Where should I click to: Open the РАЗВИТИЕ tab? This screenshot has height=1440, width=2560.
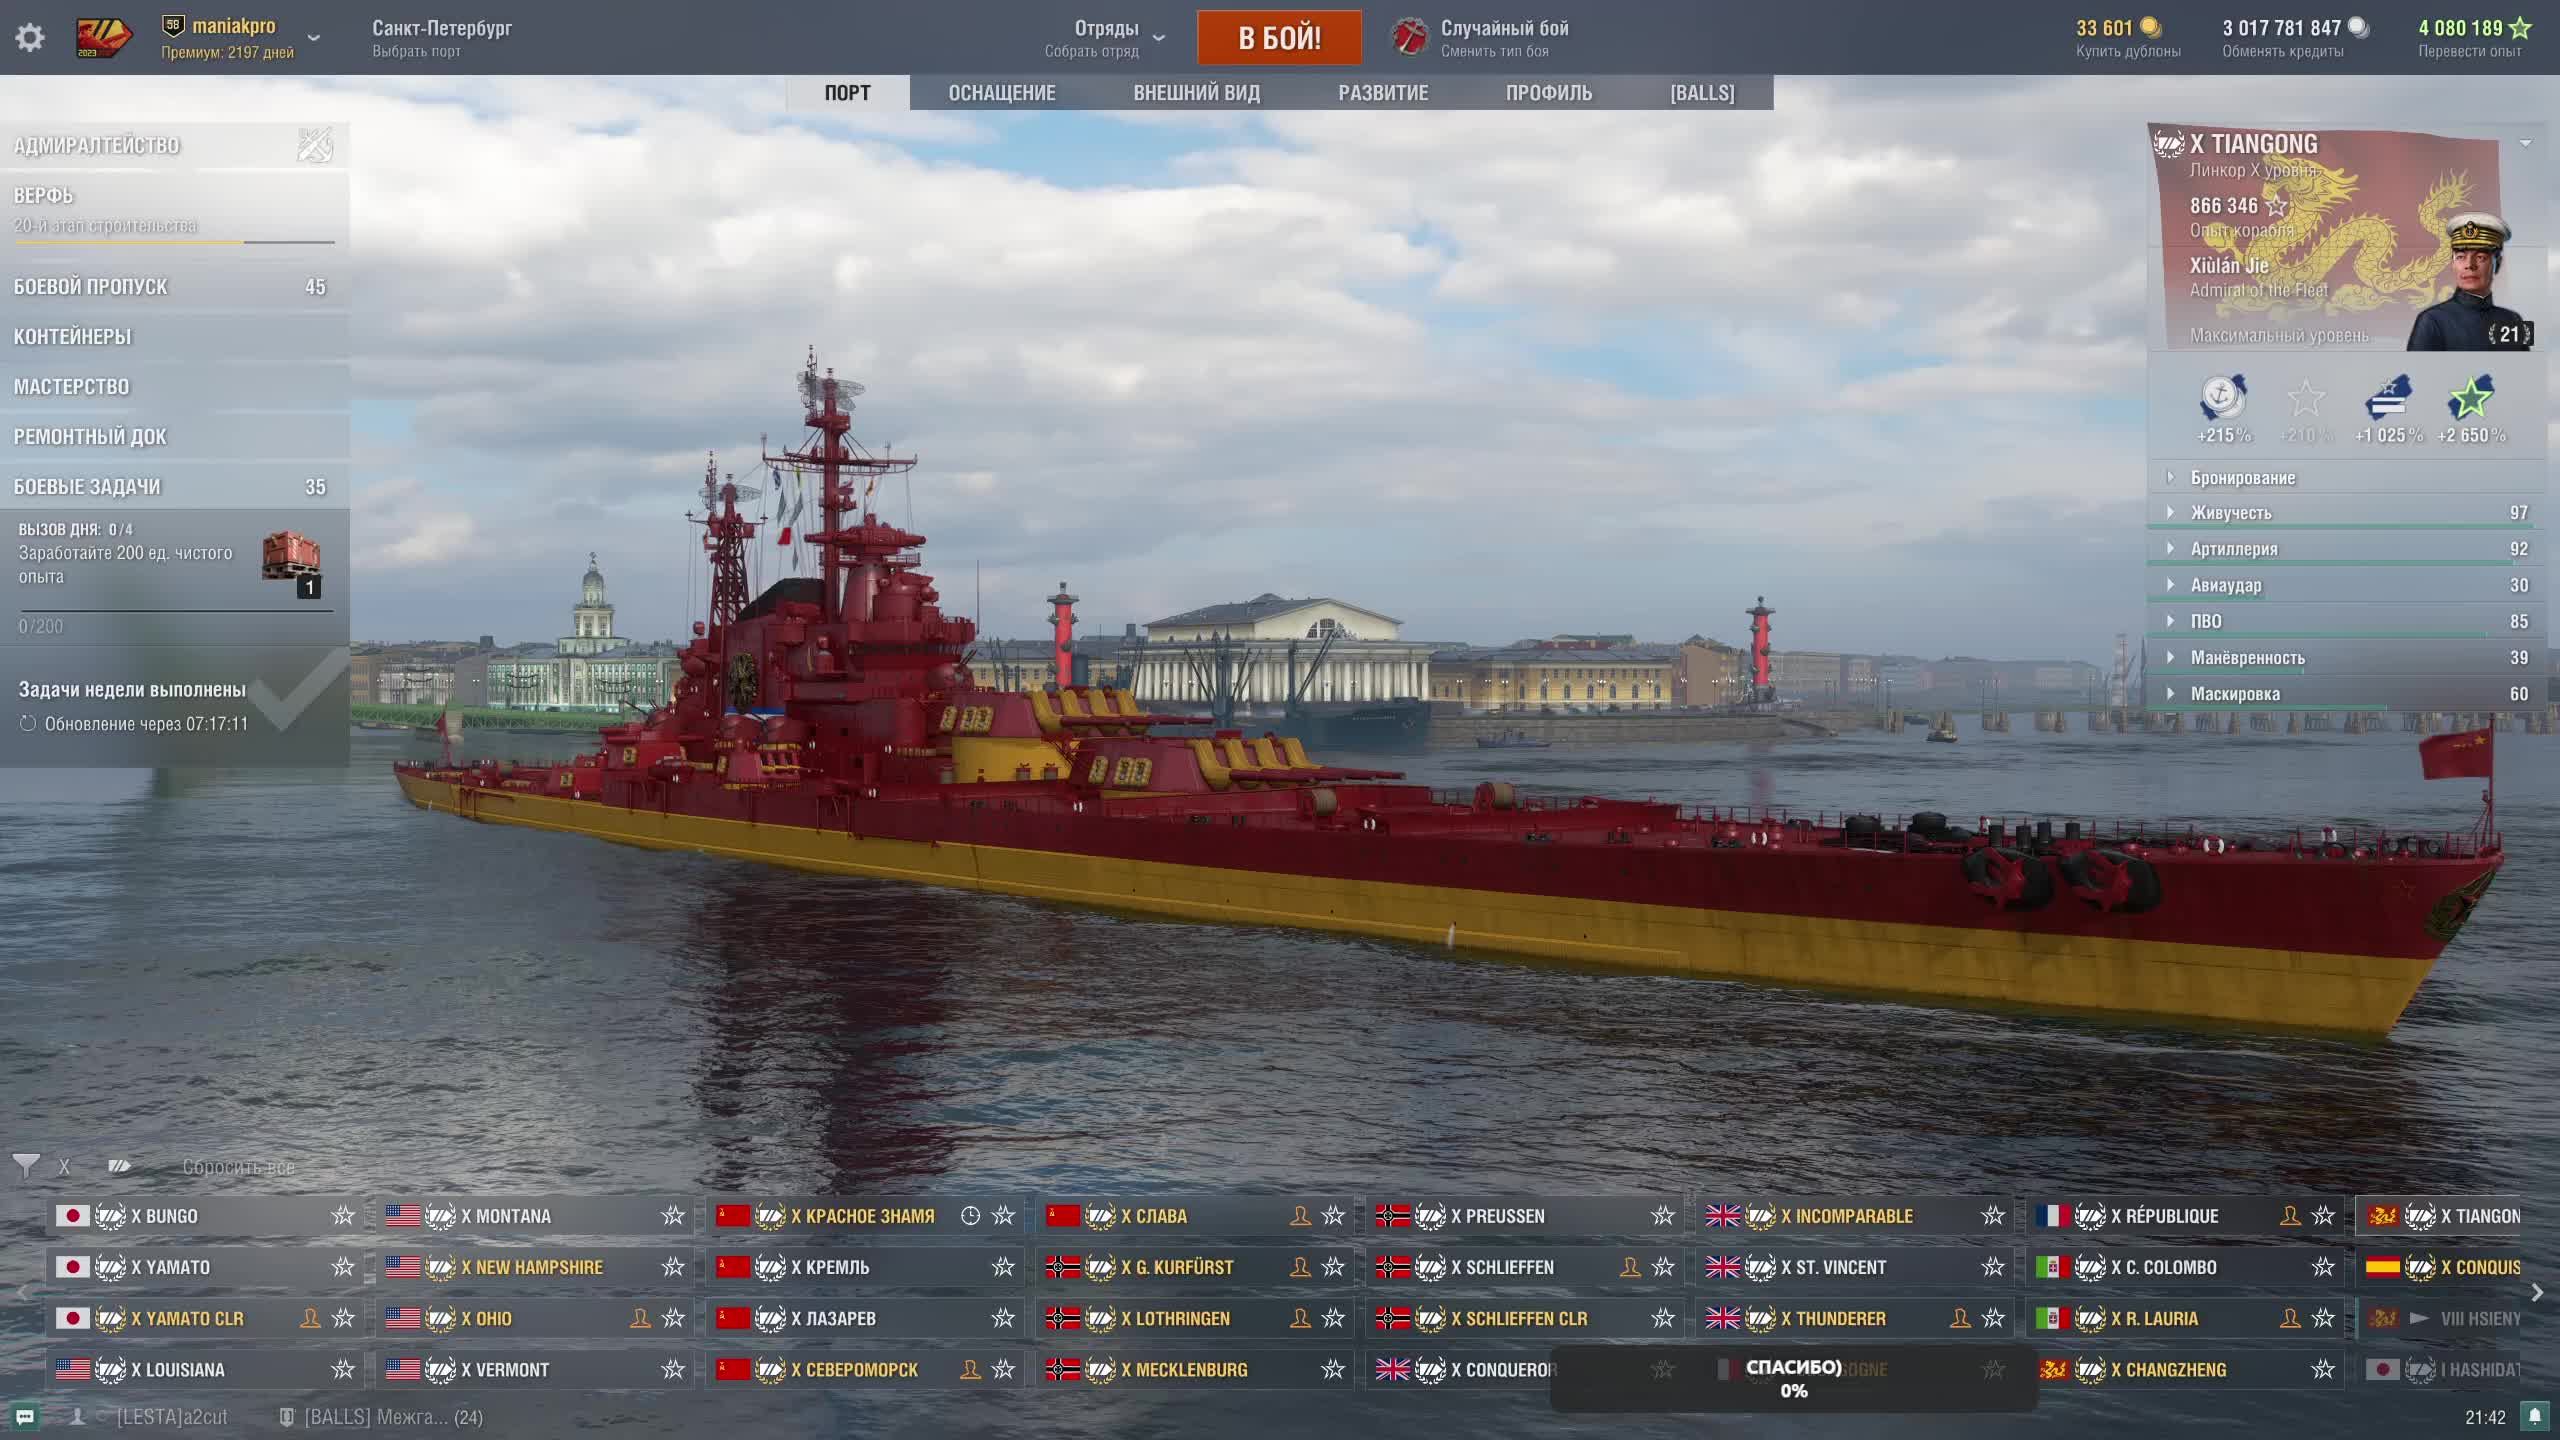pos(1383,93)
